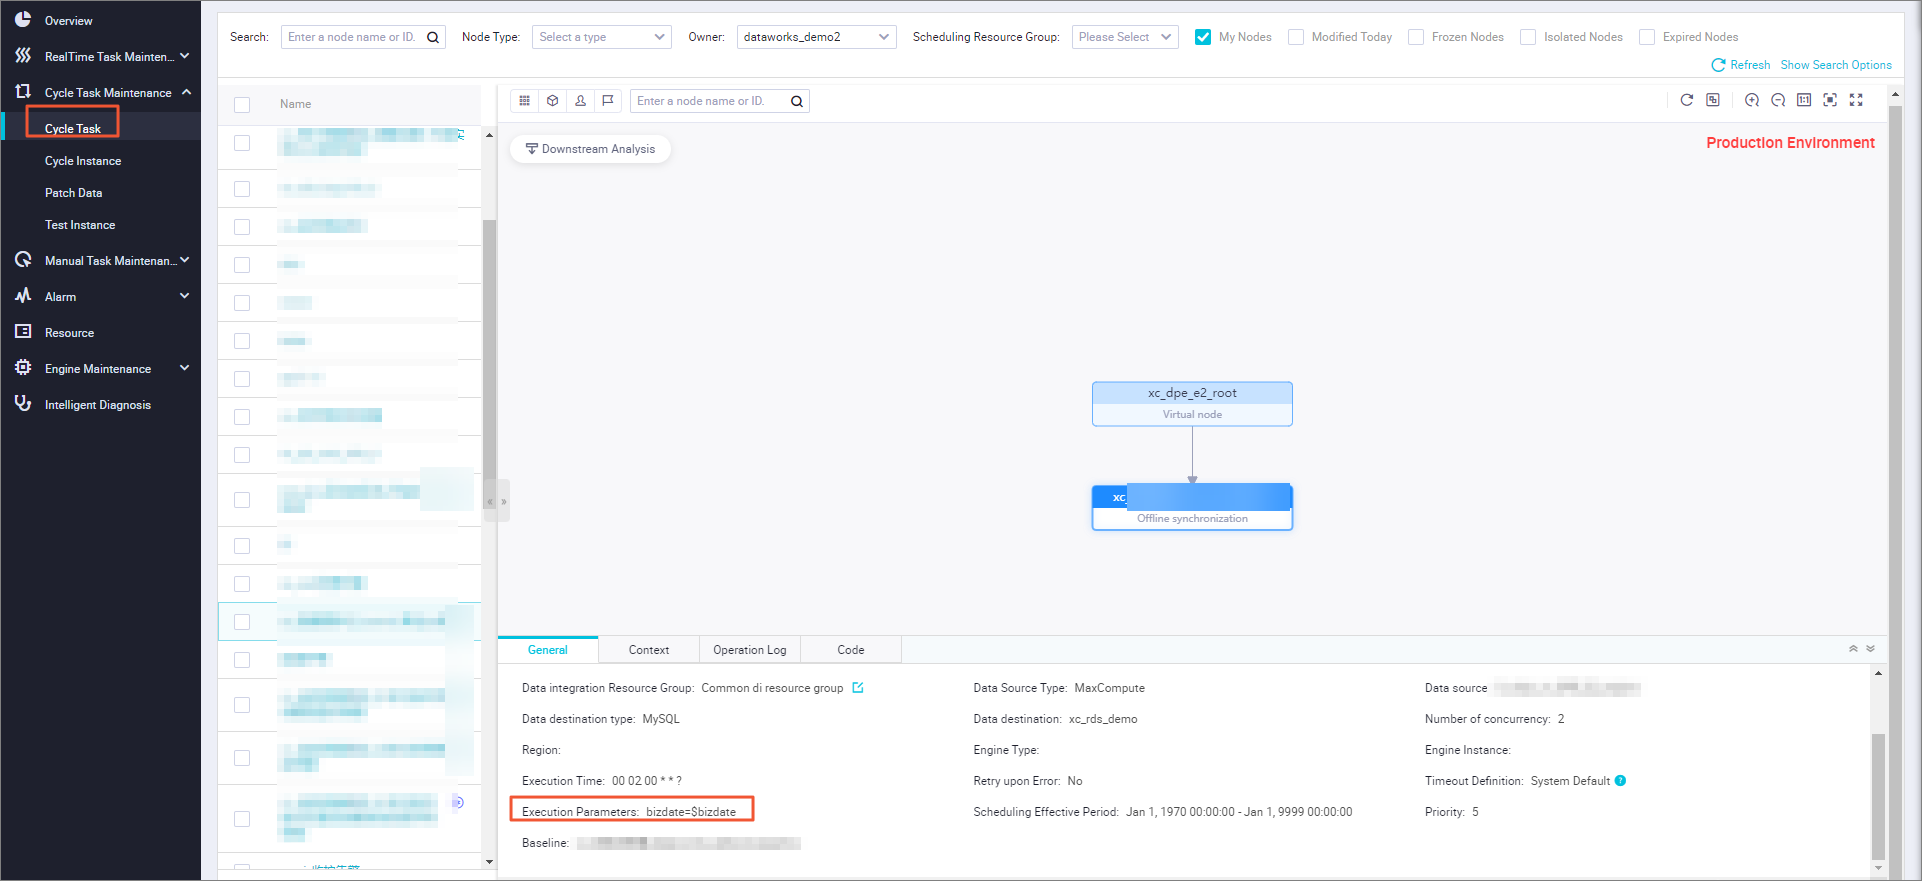Select Cycle Task in sidebar
Viewport: 1922px width, 881px height.
[73, 128]
